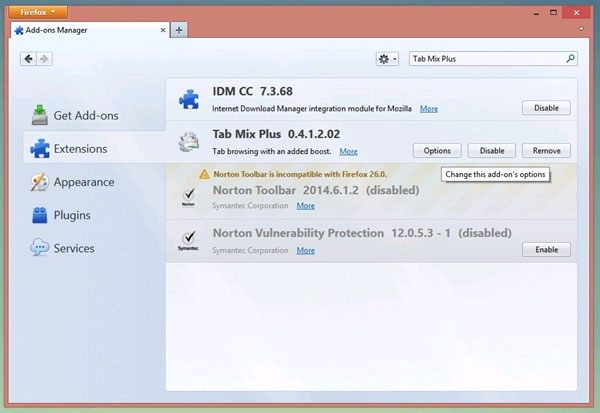Open More link for Norton Vulnerability Protection
This screenshot has height=413, width=600.
point(305,251)
